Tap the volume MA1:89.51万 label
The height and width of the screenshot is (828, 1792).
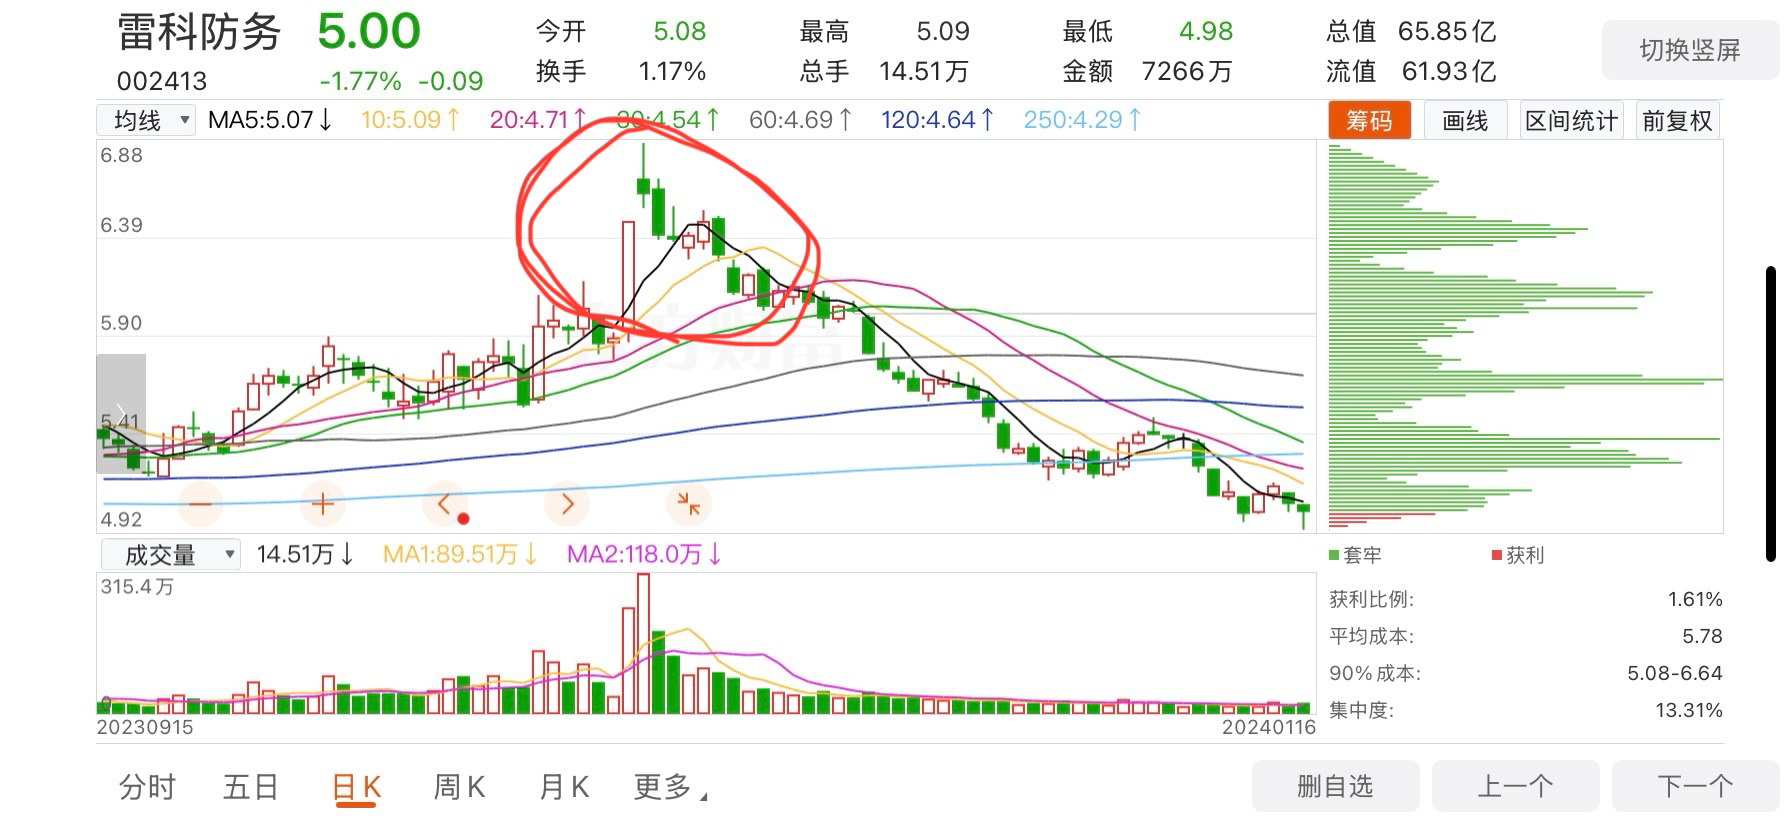click(460, 554)
